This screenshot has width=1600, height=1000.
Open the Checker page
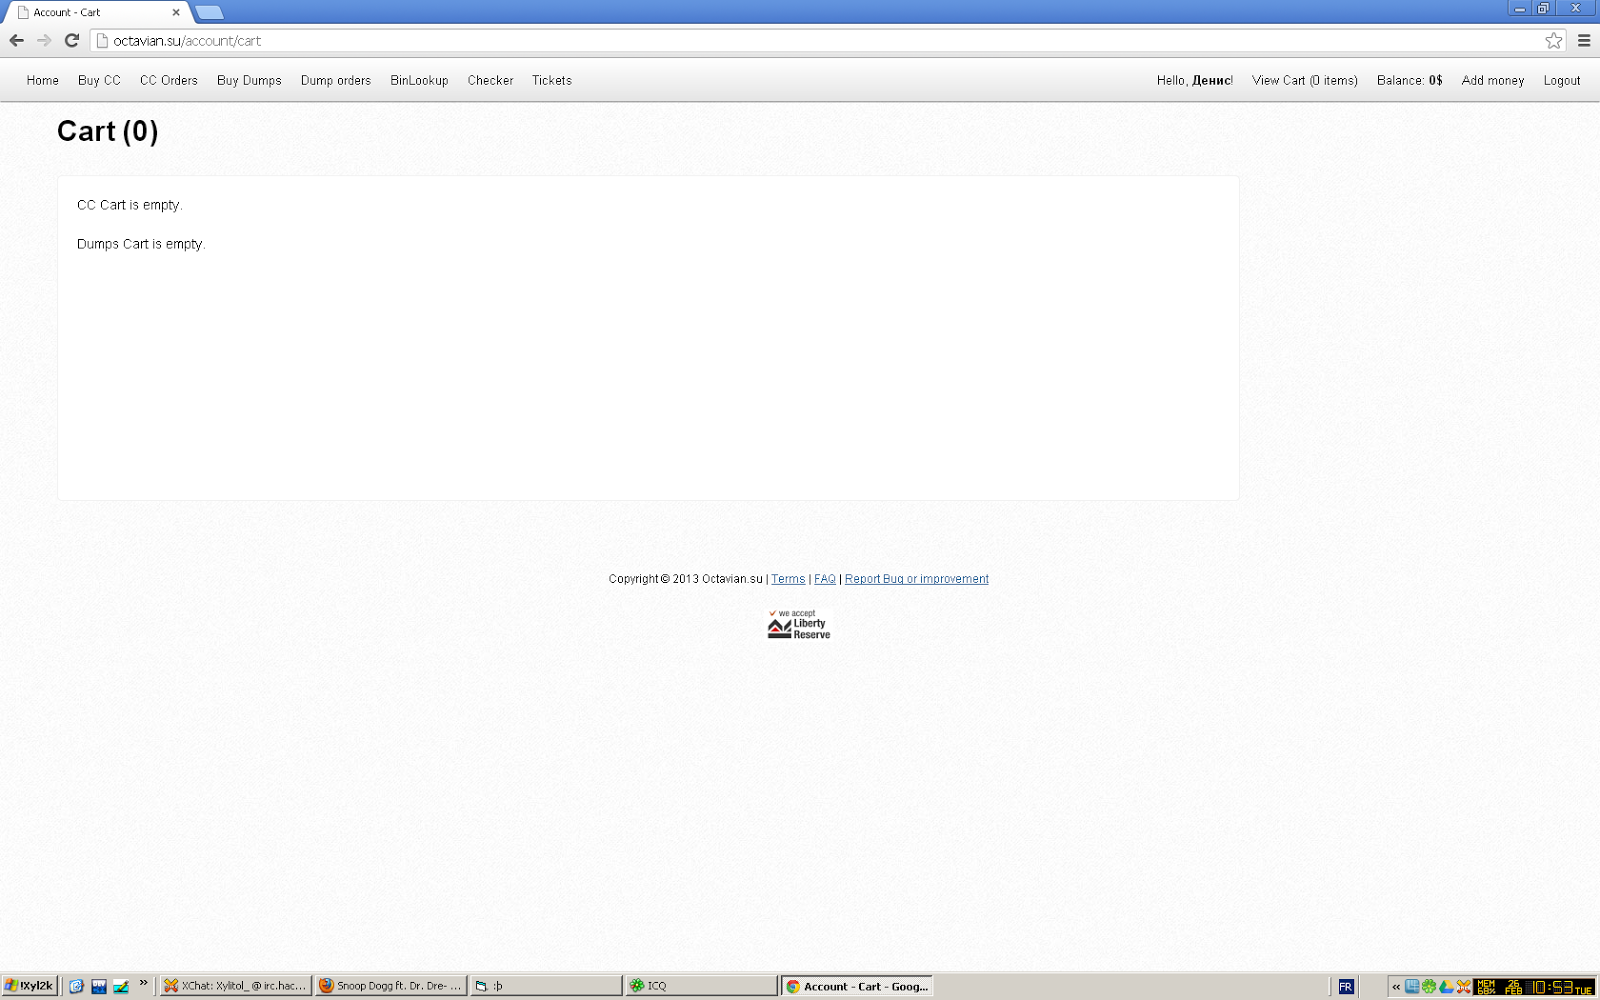pyautogui.click(x=490, y=80)
